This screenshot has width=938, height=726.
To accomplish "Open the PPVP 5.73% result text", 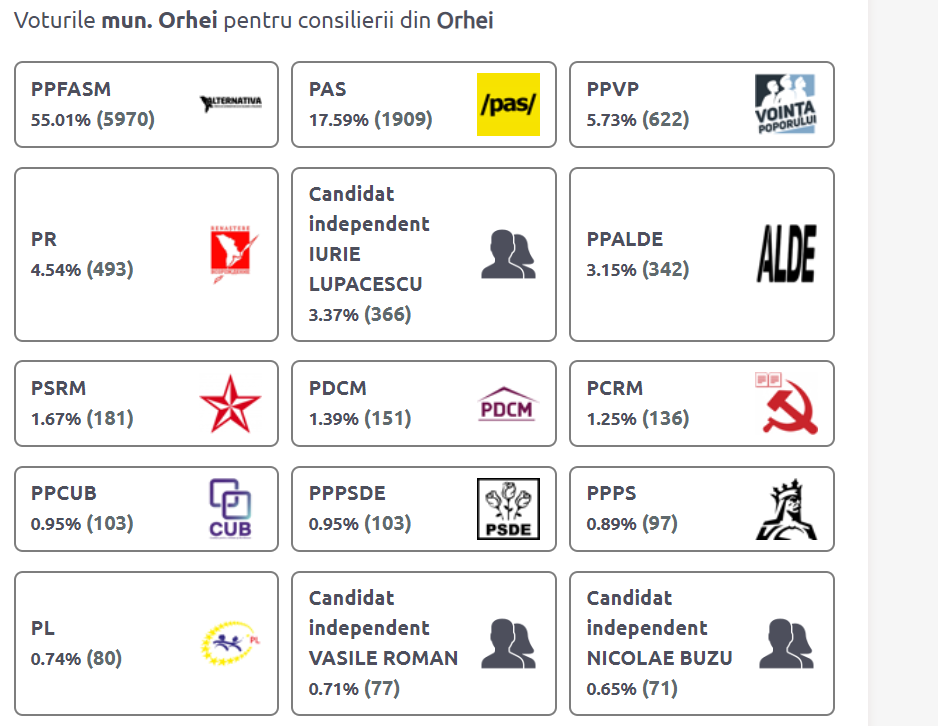I will point(638,120).
